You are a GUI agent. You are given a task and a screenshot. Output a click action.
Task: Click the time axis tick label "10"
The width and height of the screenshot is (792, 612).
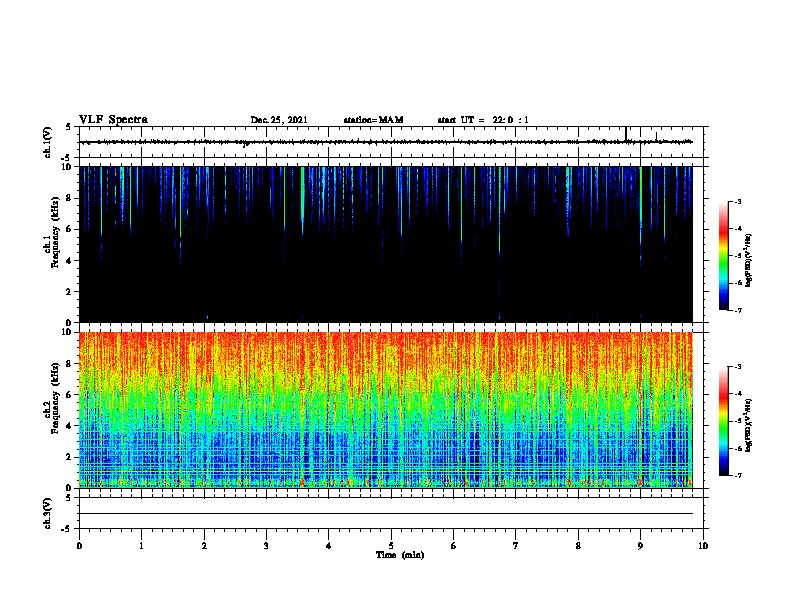(703, 546)
